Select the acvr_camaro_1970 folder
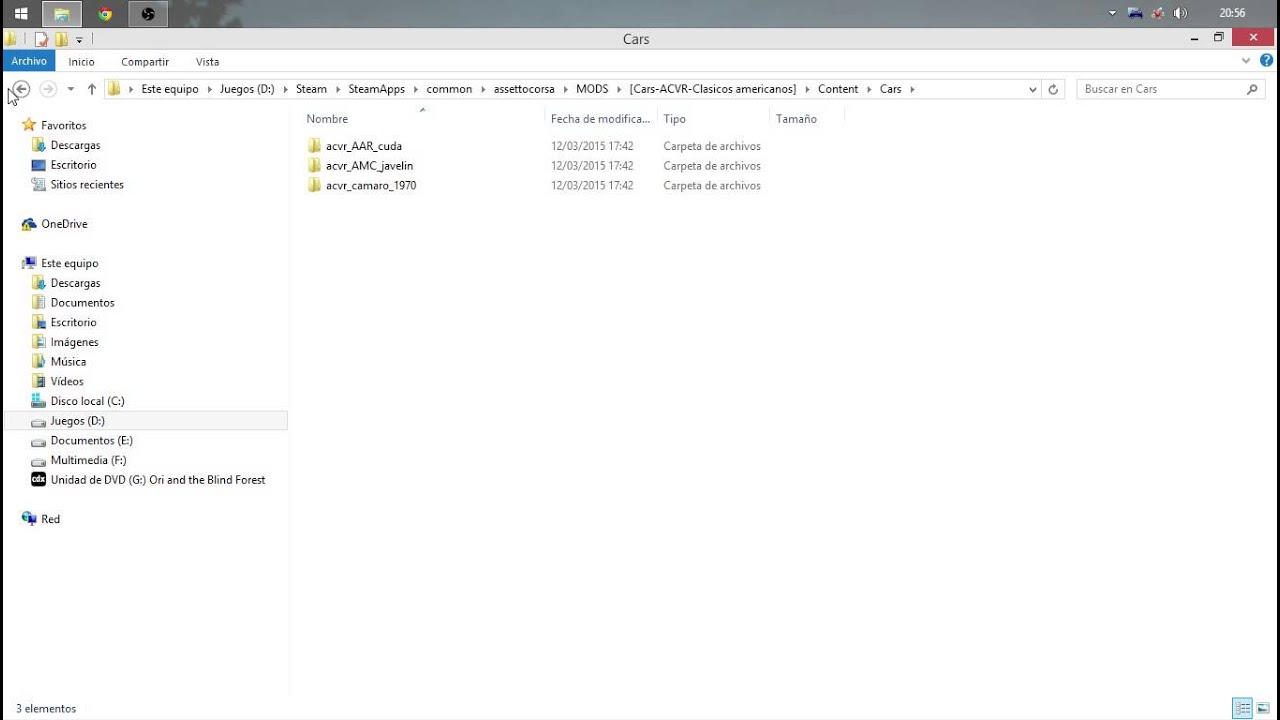The image size is (1280, 720). (x=371, y=186)
